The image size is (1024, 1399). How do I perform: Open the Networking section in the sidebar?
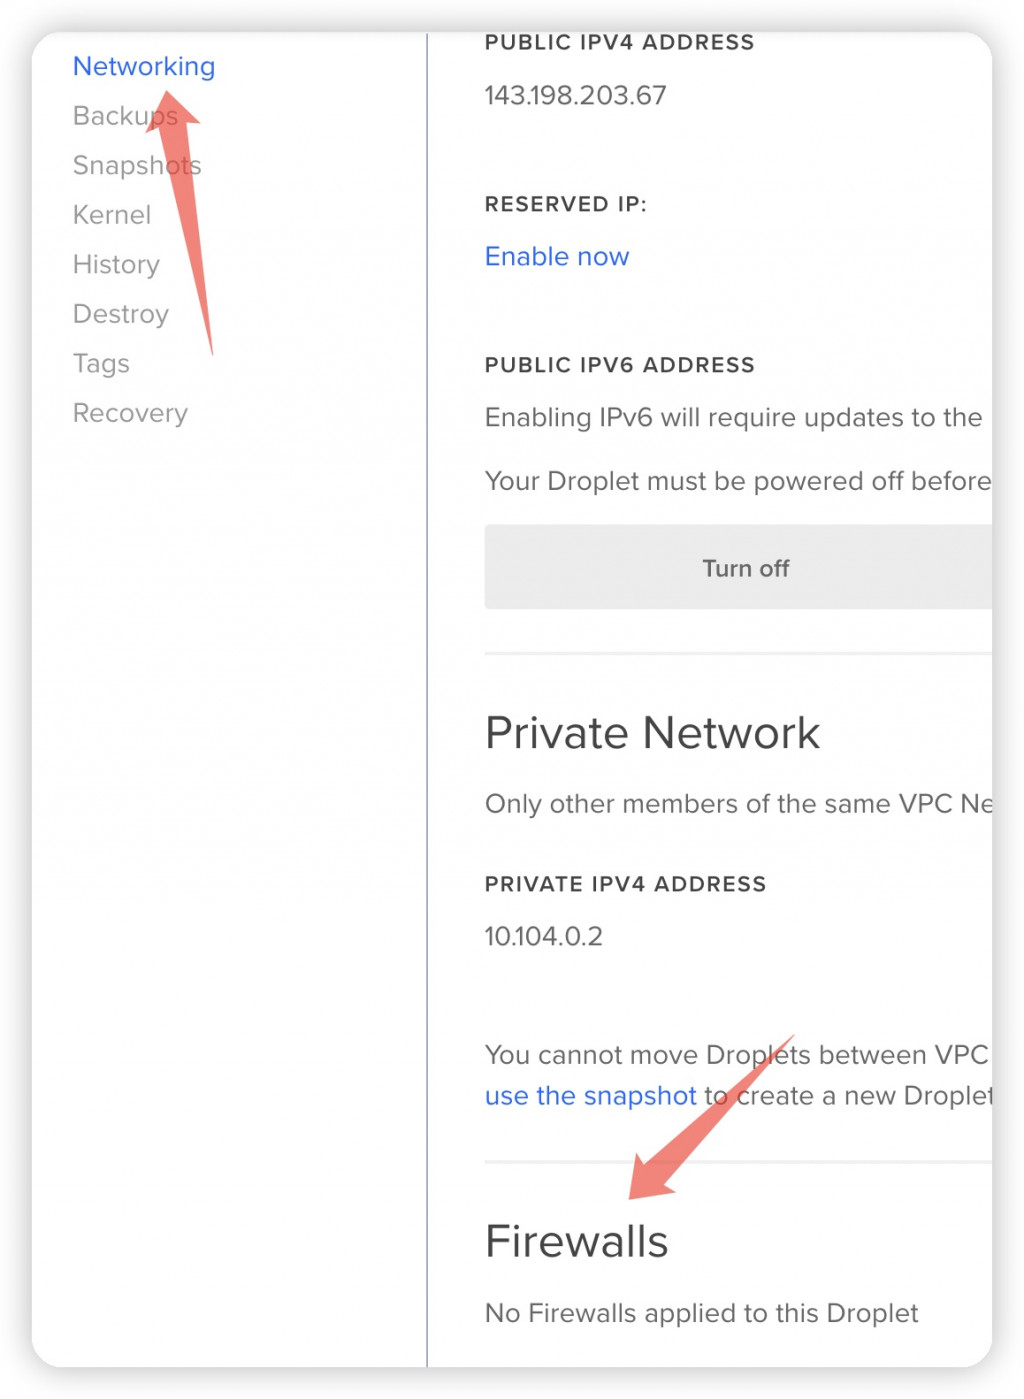point(144,66)
